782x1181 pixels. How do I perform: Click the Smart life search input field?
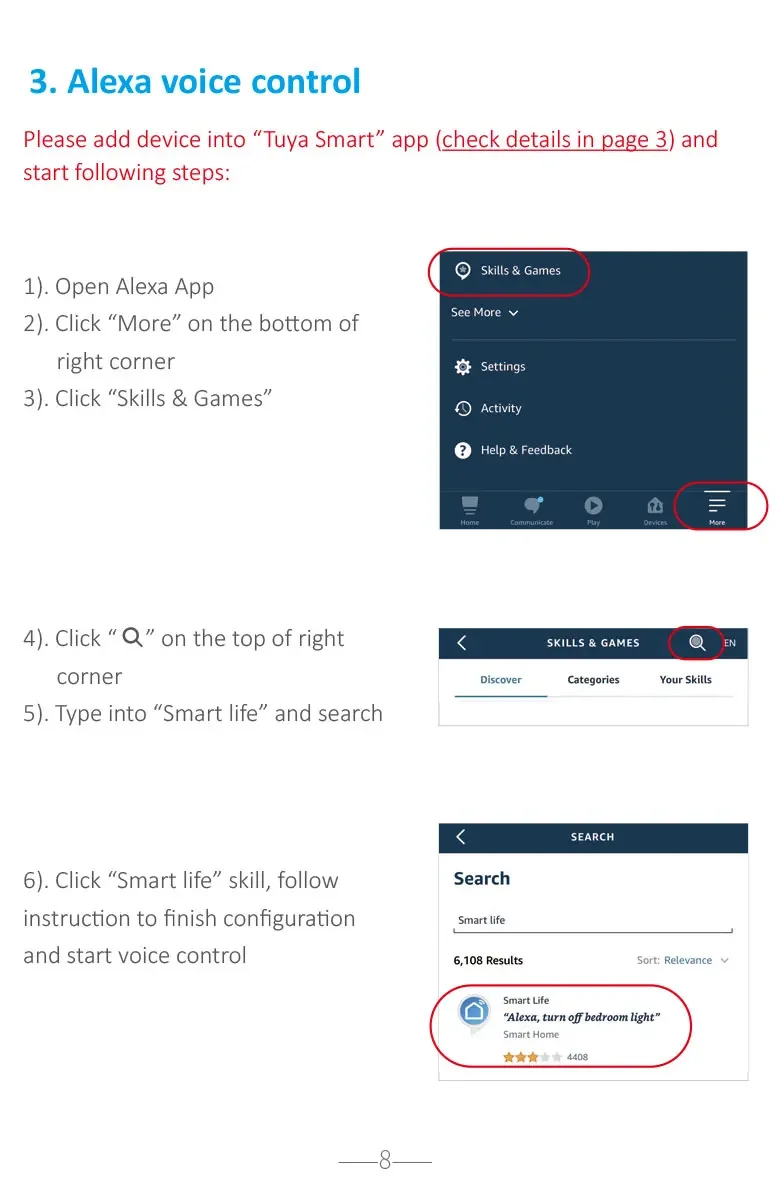point(593,921)
